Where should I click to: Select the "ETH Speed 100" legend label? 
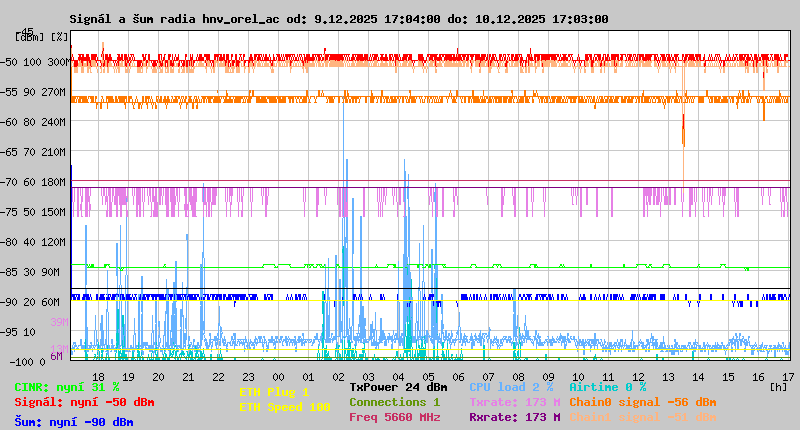click(284, 407)
